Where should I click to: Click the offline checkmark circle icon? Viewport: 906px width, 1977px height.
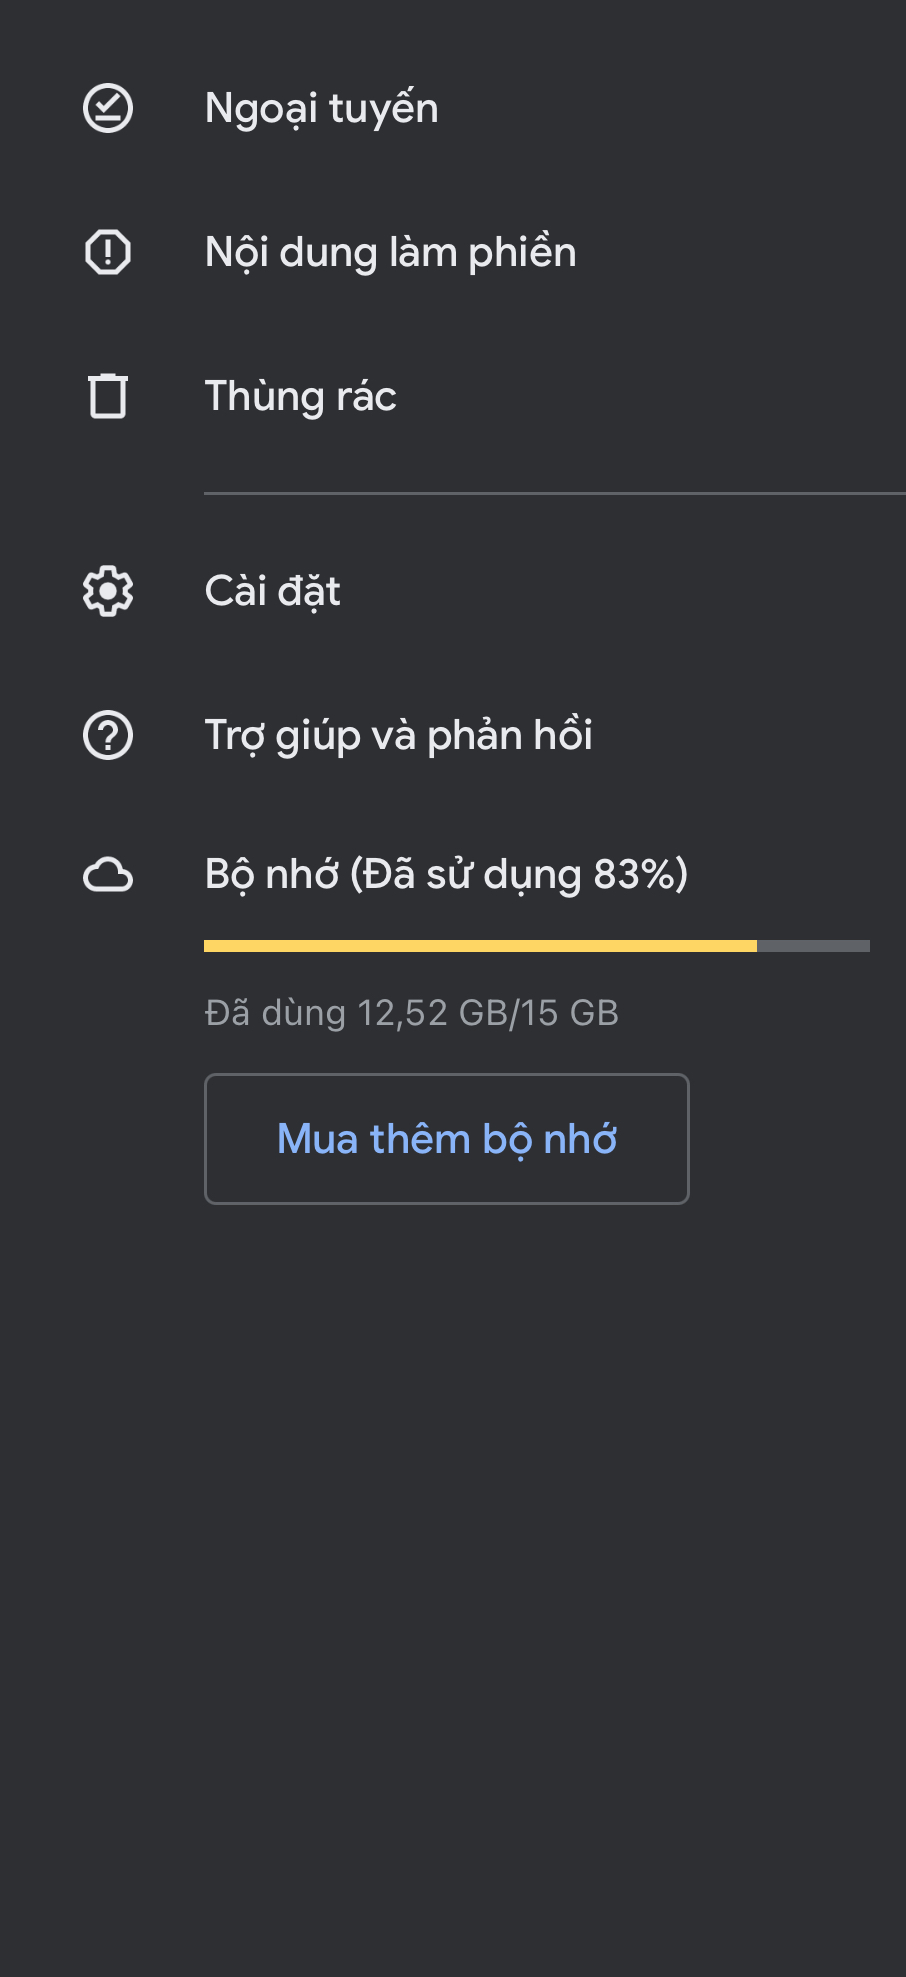tap(108, 109)
